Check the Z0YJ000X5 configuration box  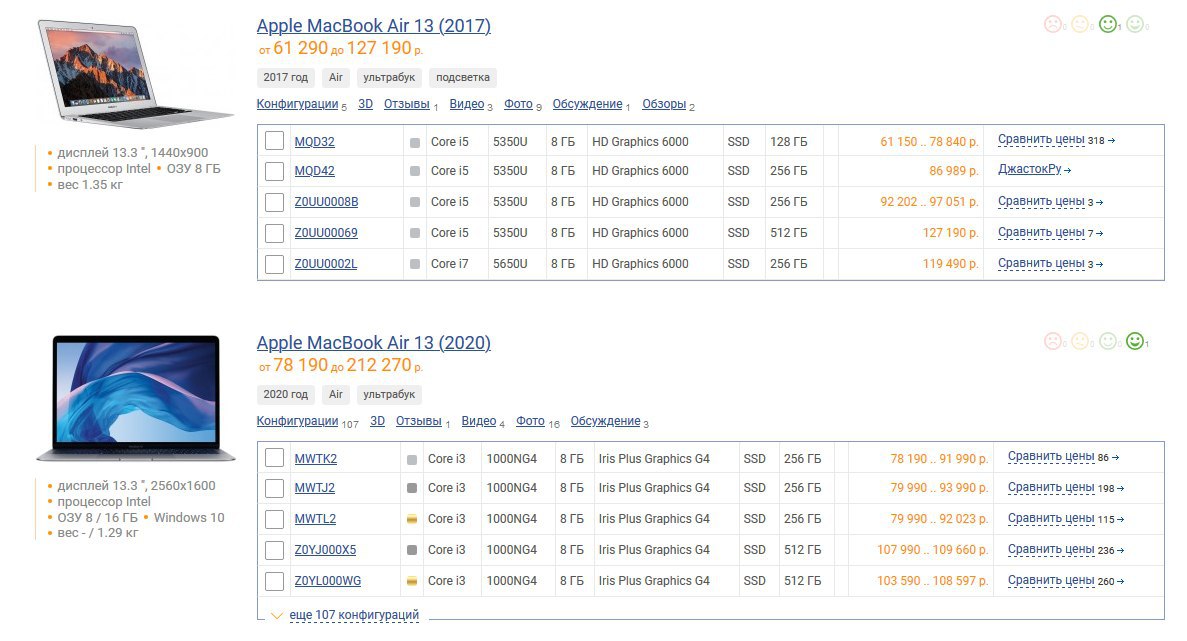click(x=274, y=550)
